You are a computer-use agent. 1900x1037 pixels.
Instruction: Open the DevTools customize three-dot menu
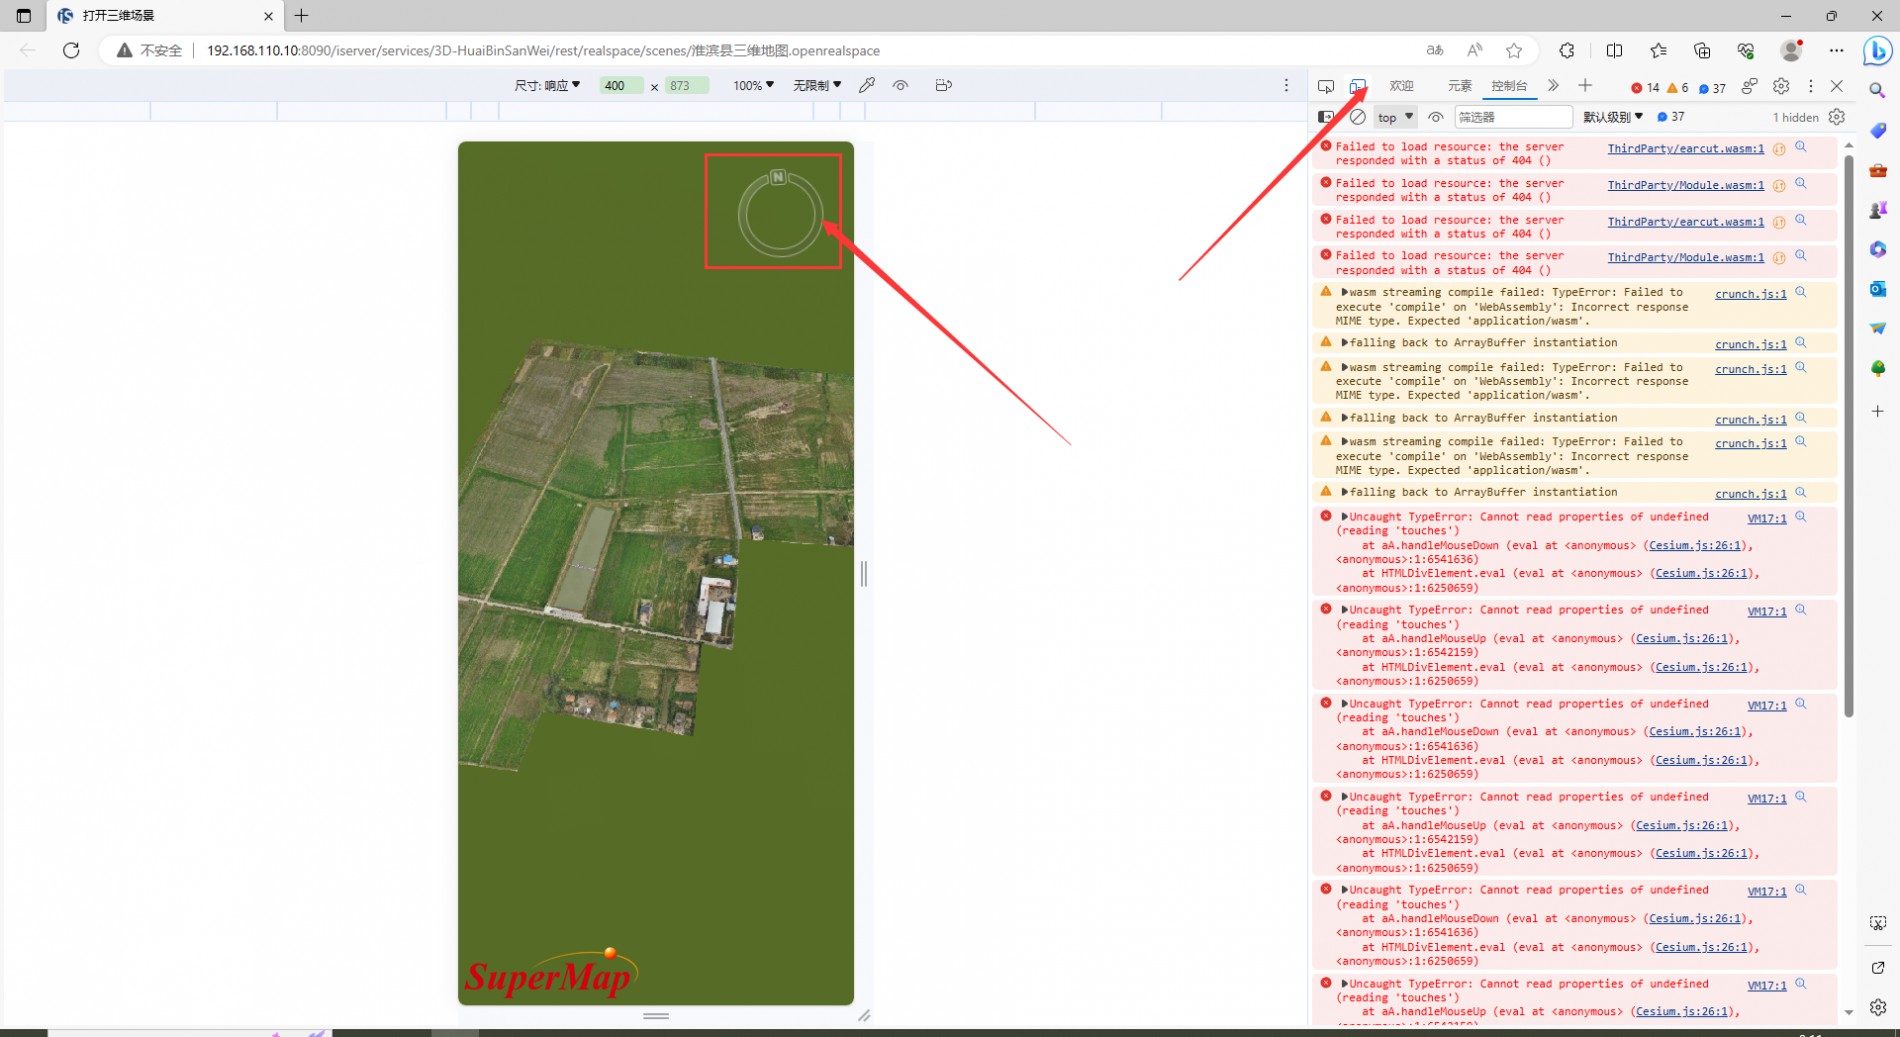pos(1810,86)
